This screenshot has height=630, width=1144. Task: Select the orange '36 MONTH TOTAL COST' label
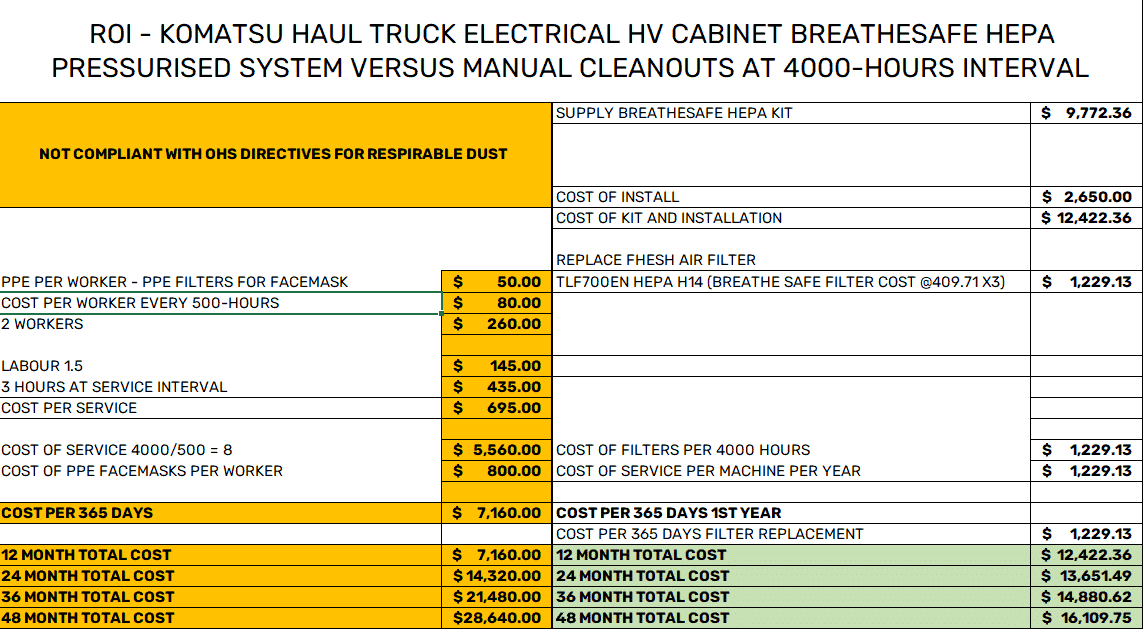[220, 597]
